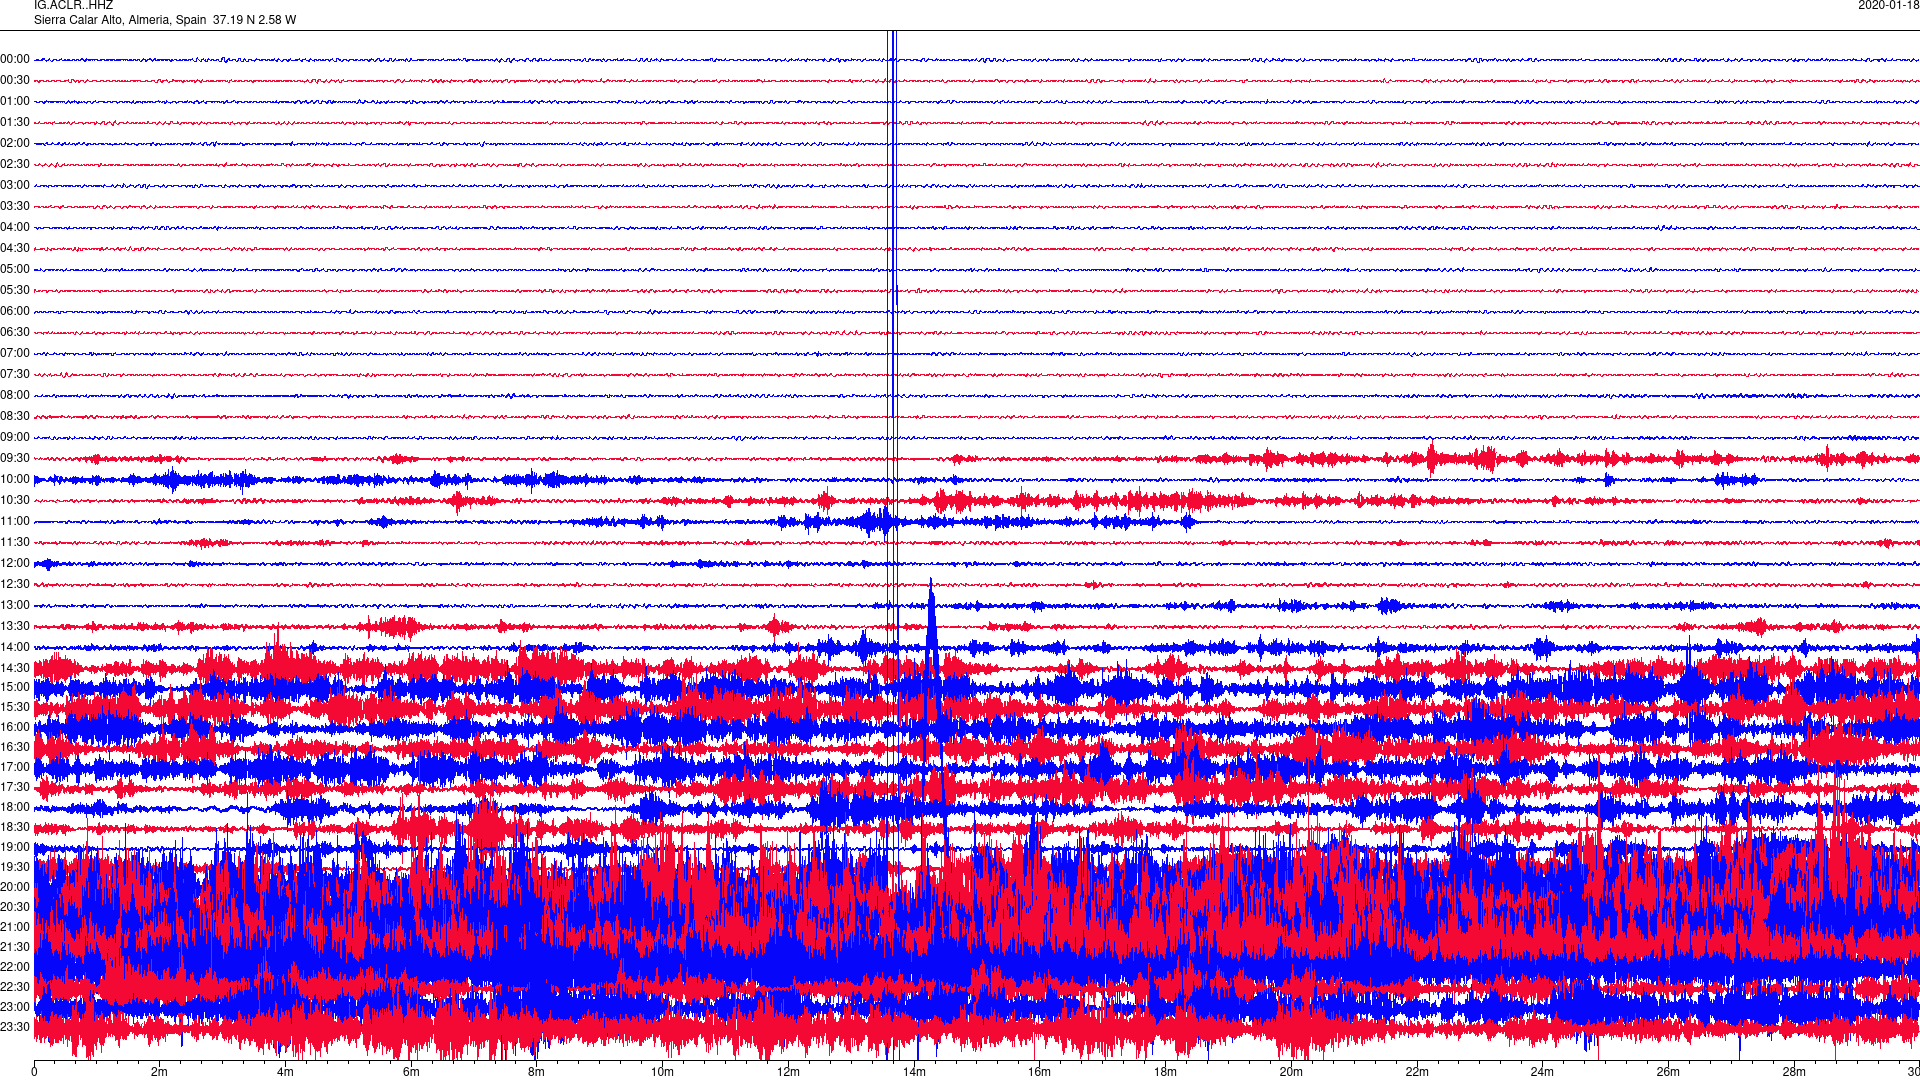
Task: Click the 24m tick on the time axis
Action: (1542, 1072)
